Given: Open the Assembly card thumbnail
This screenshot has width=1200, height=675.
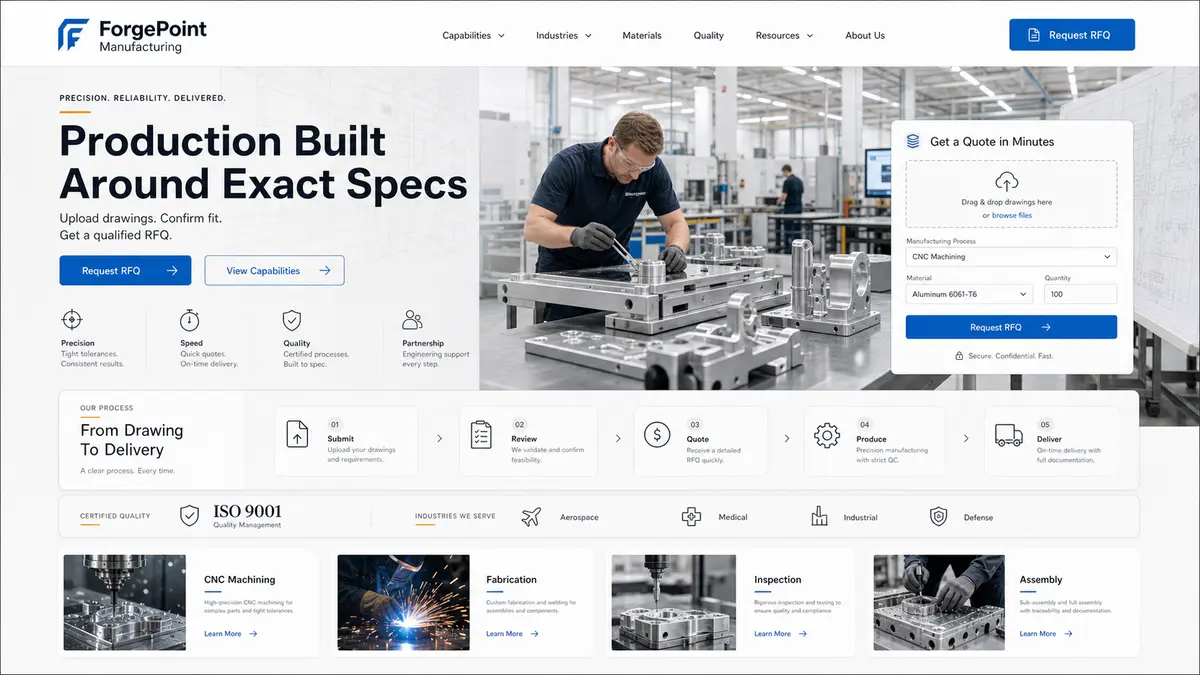Looking at the screenshot, I should [x=939, y=603].
